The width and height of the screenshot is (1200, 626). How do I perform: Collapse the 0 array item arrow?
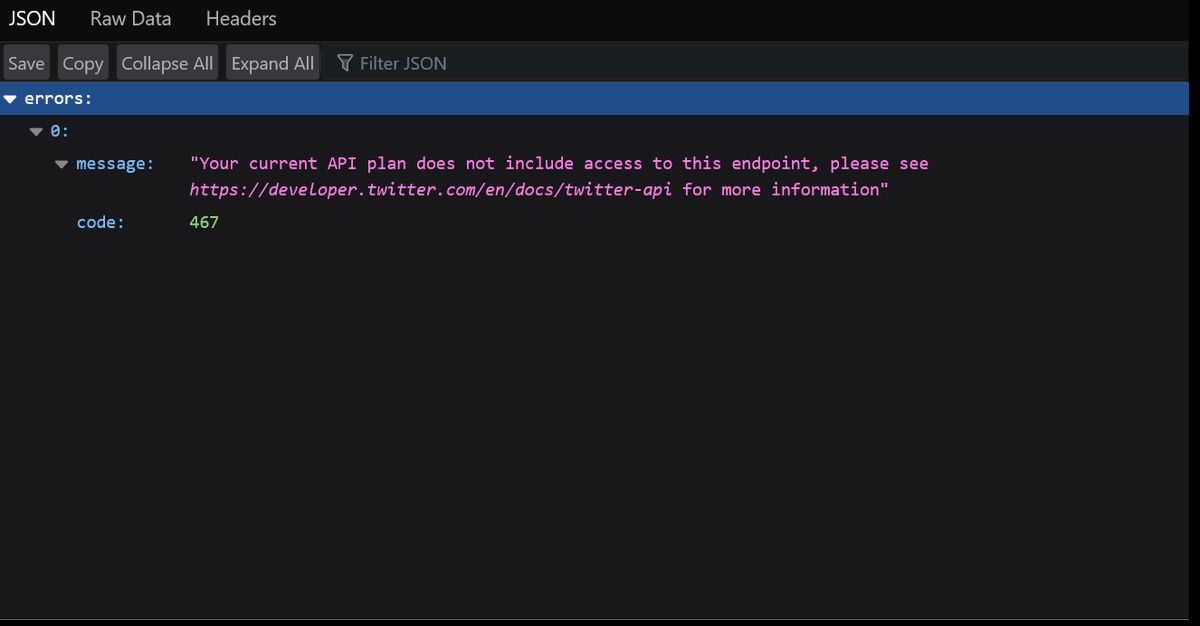coord(36,131)
